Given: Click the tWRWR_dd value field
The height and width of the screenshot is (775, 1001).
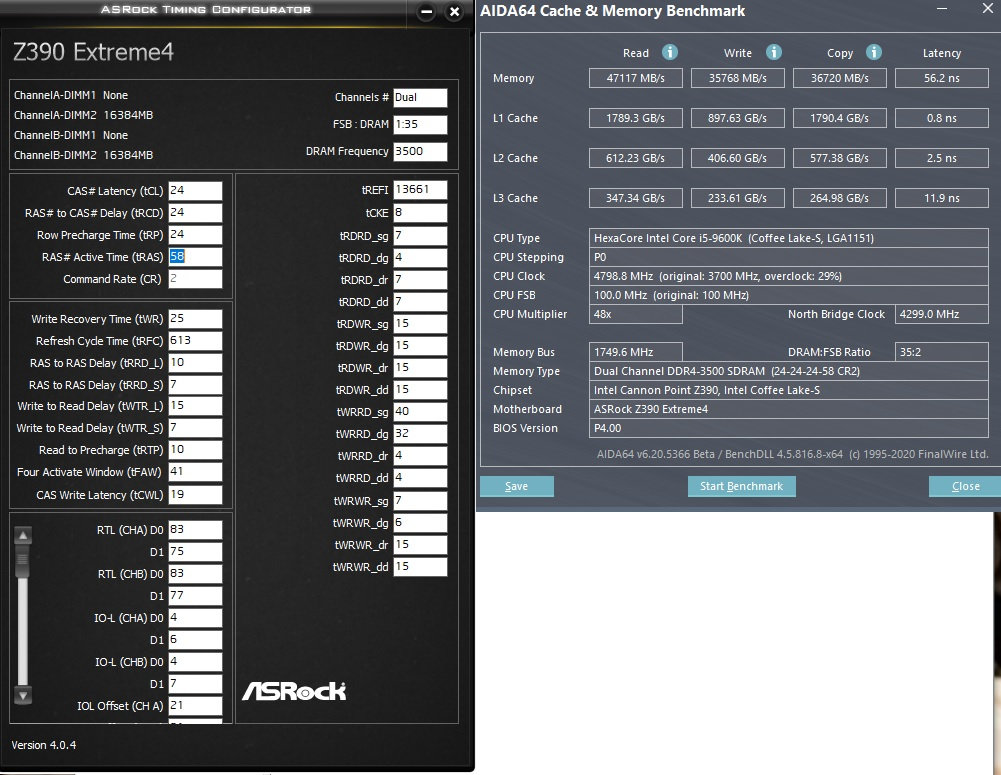Looking at the screenshot, I should point(420,567).
